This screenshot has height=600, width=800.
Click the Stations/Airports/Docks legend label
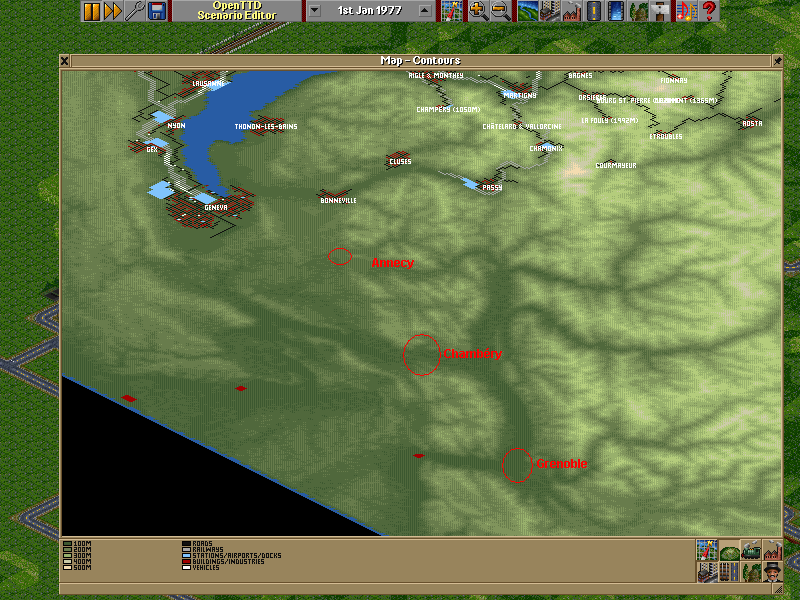point(237,556)
